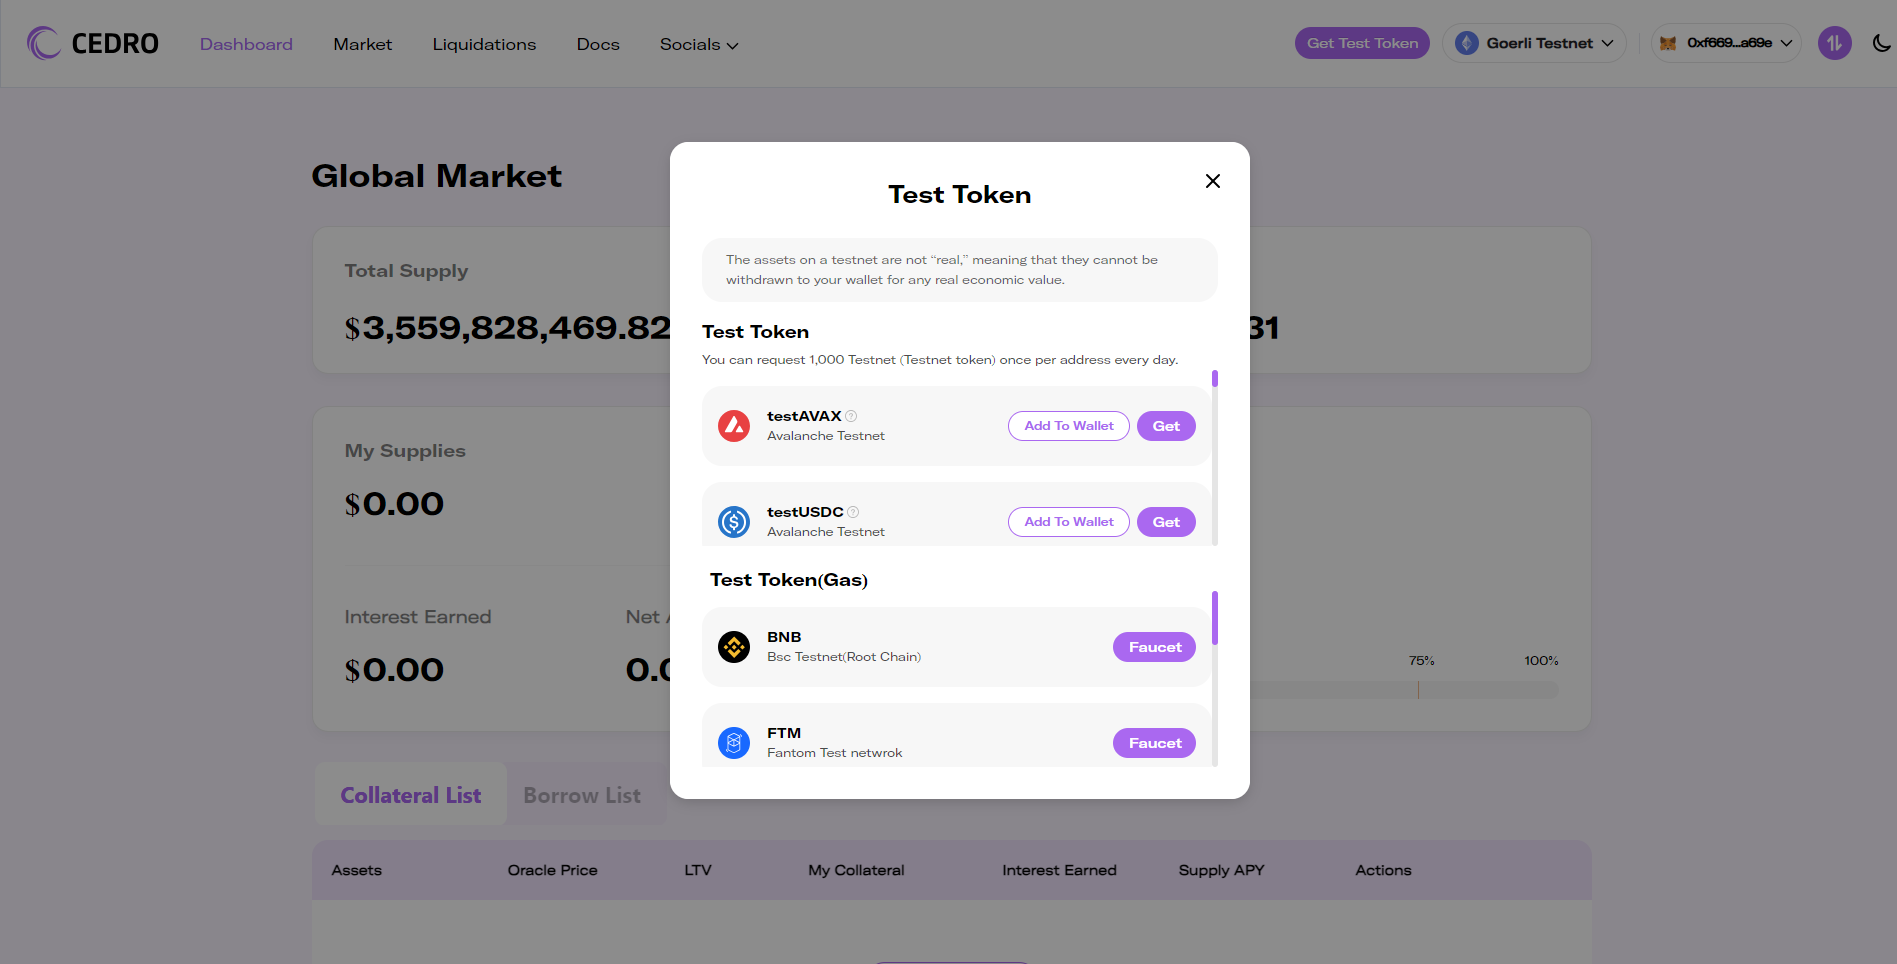This screenshot has width=1897, height=964.
Task: Click the BNB Faucet button
Action: [x=1155, y=647]
